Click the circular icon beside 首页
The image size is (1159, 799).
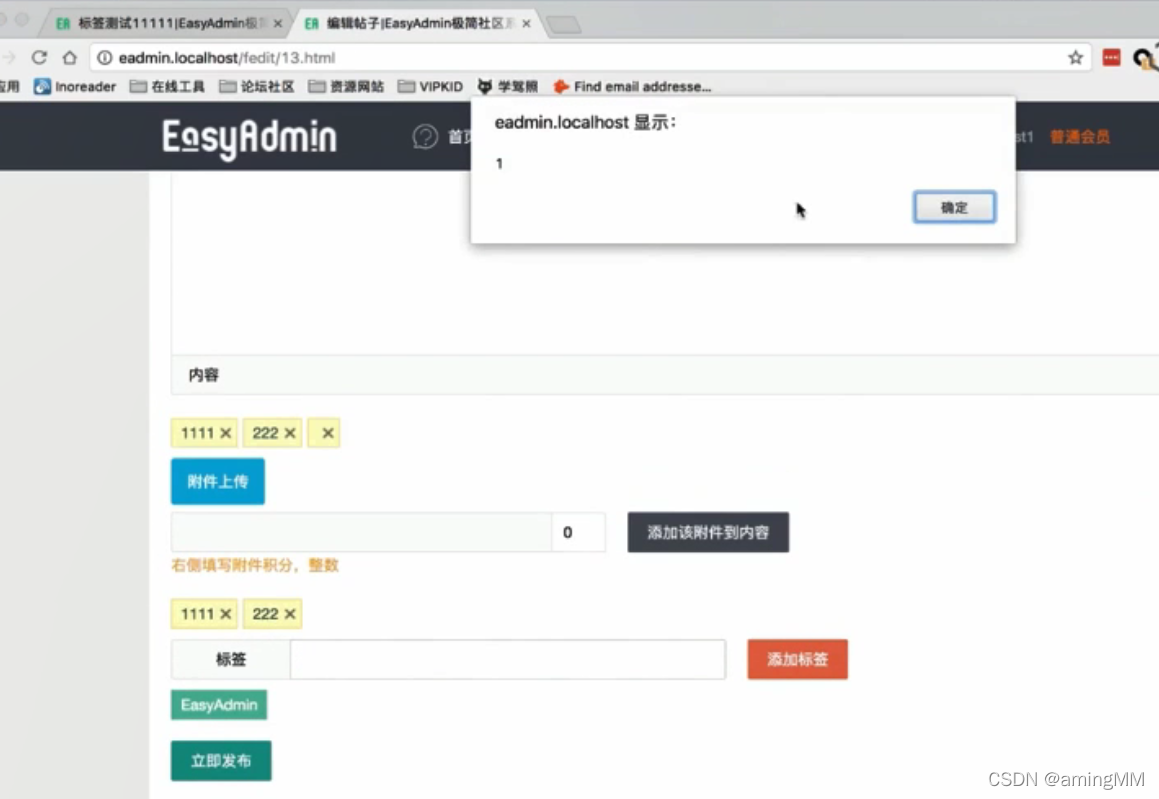pyautogui.click(x=425, y=136)
